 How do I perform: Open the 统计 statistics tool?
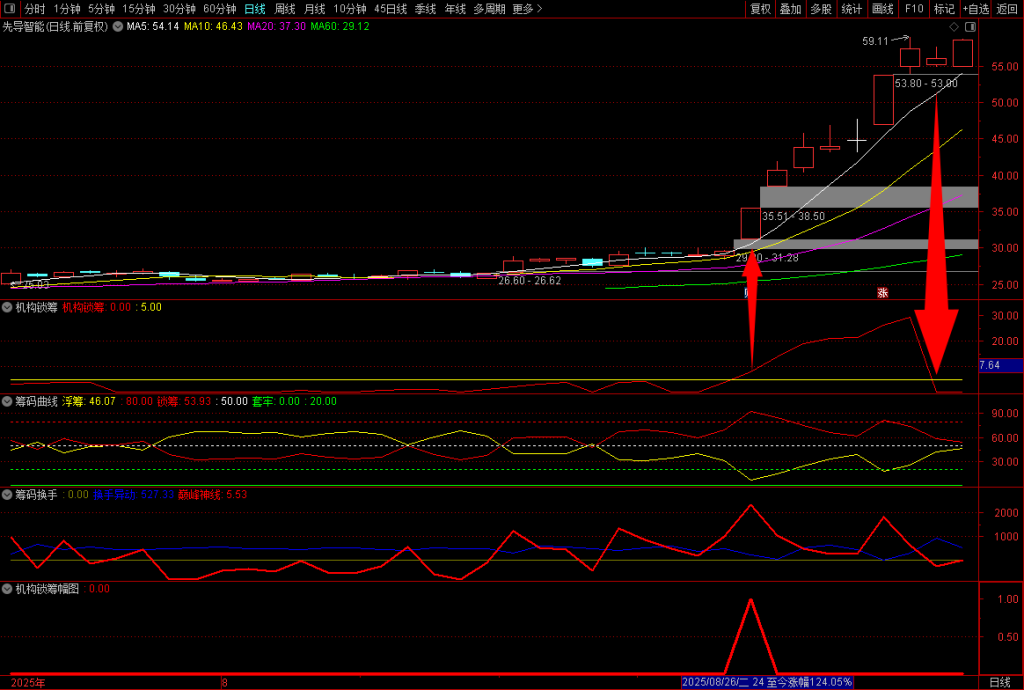tap(852, 9)
